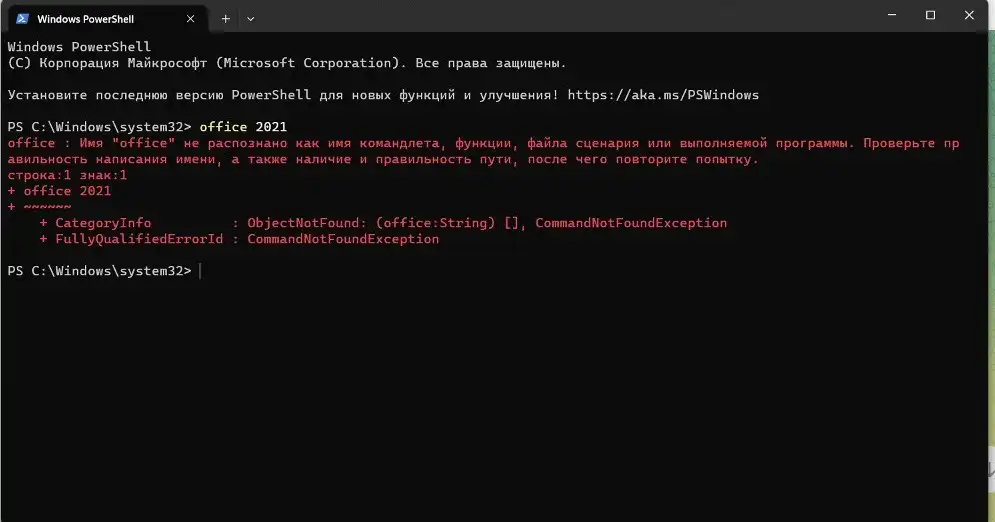Click the cursor at the last prompt
The image size is (995, 522).
click(x=200, y=271)
